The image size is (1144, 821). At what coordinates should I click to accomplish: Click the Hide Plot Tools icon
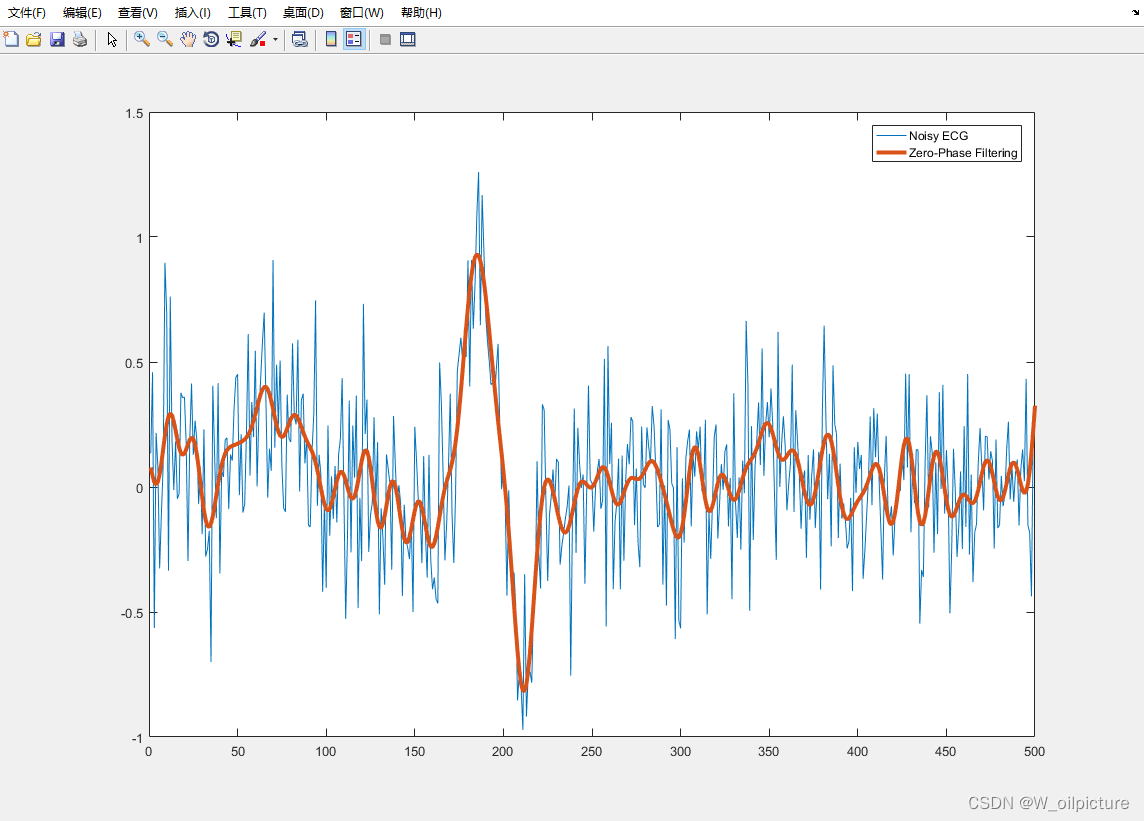[385, 39]
